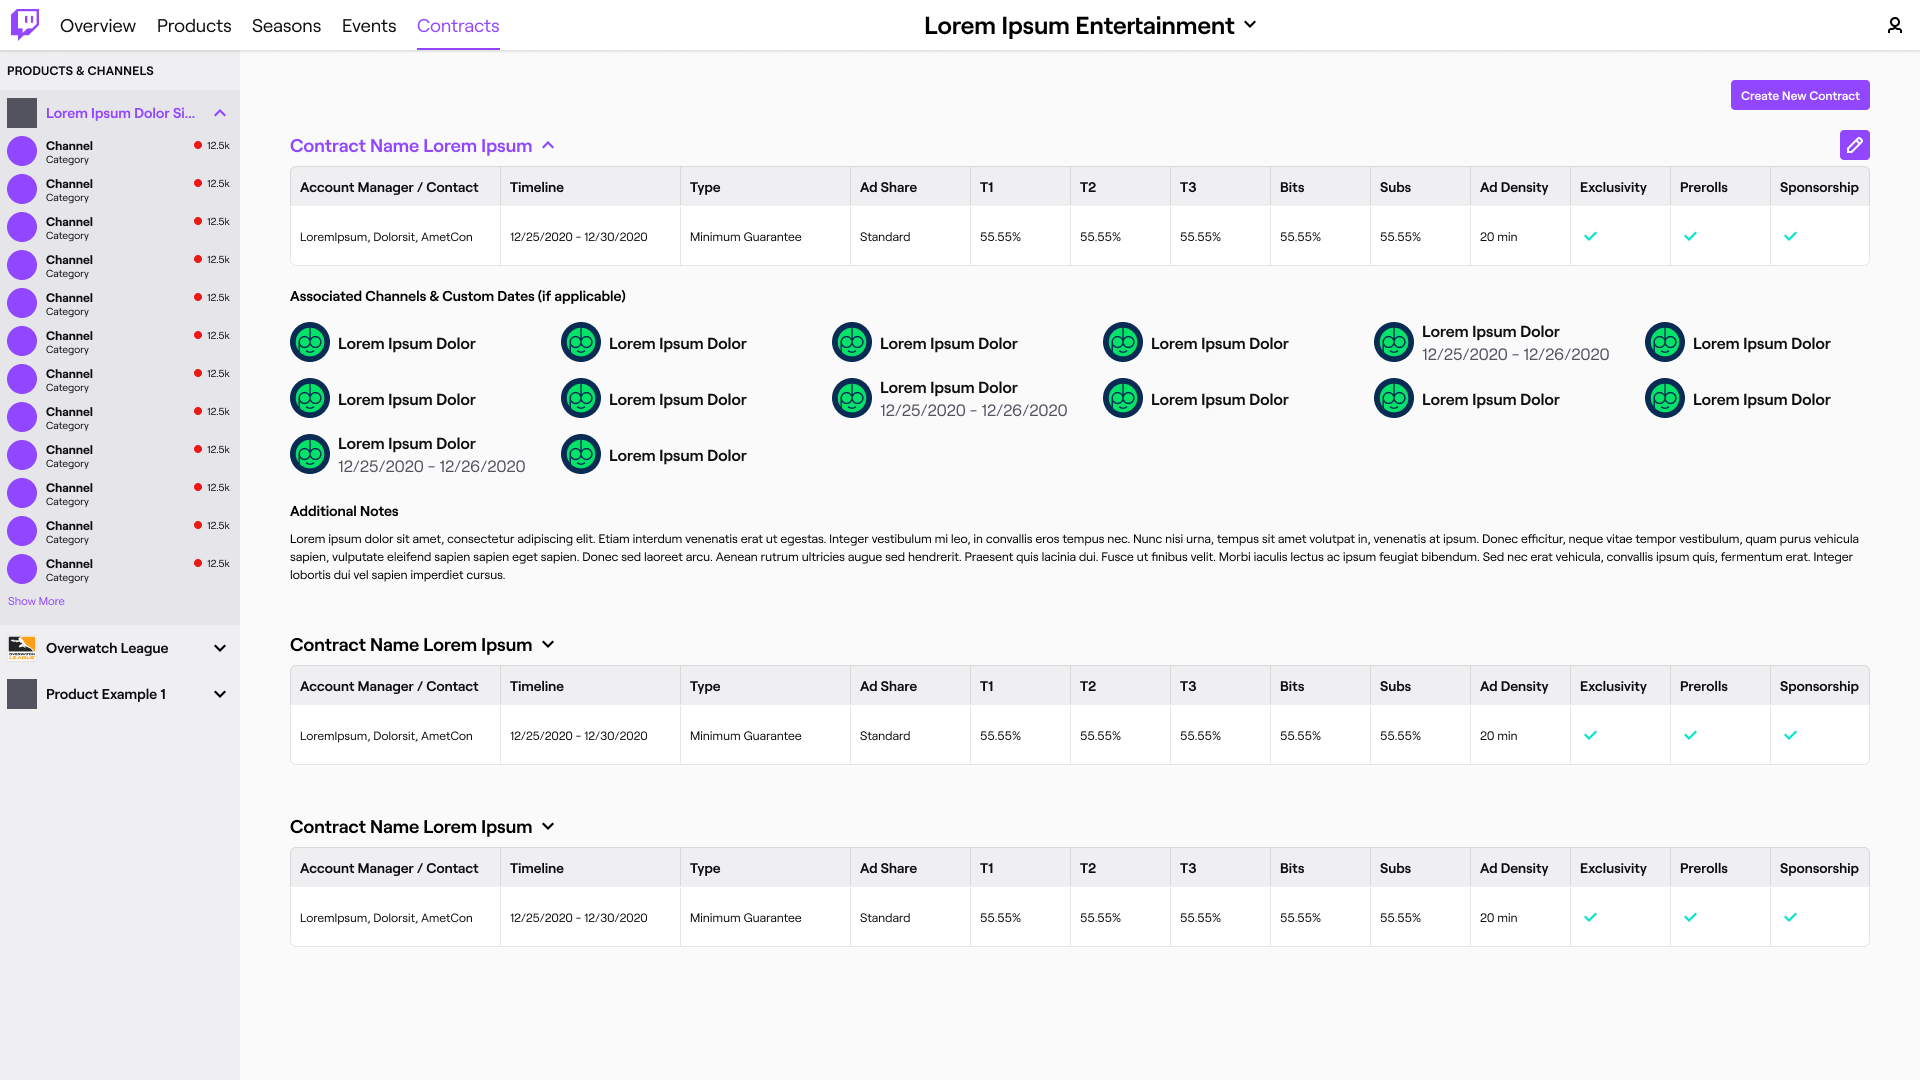Switch to the Seasons tab
The image size is (1920, 1080).
[x=286, y=26]
